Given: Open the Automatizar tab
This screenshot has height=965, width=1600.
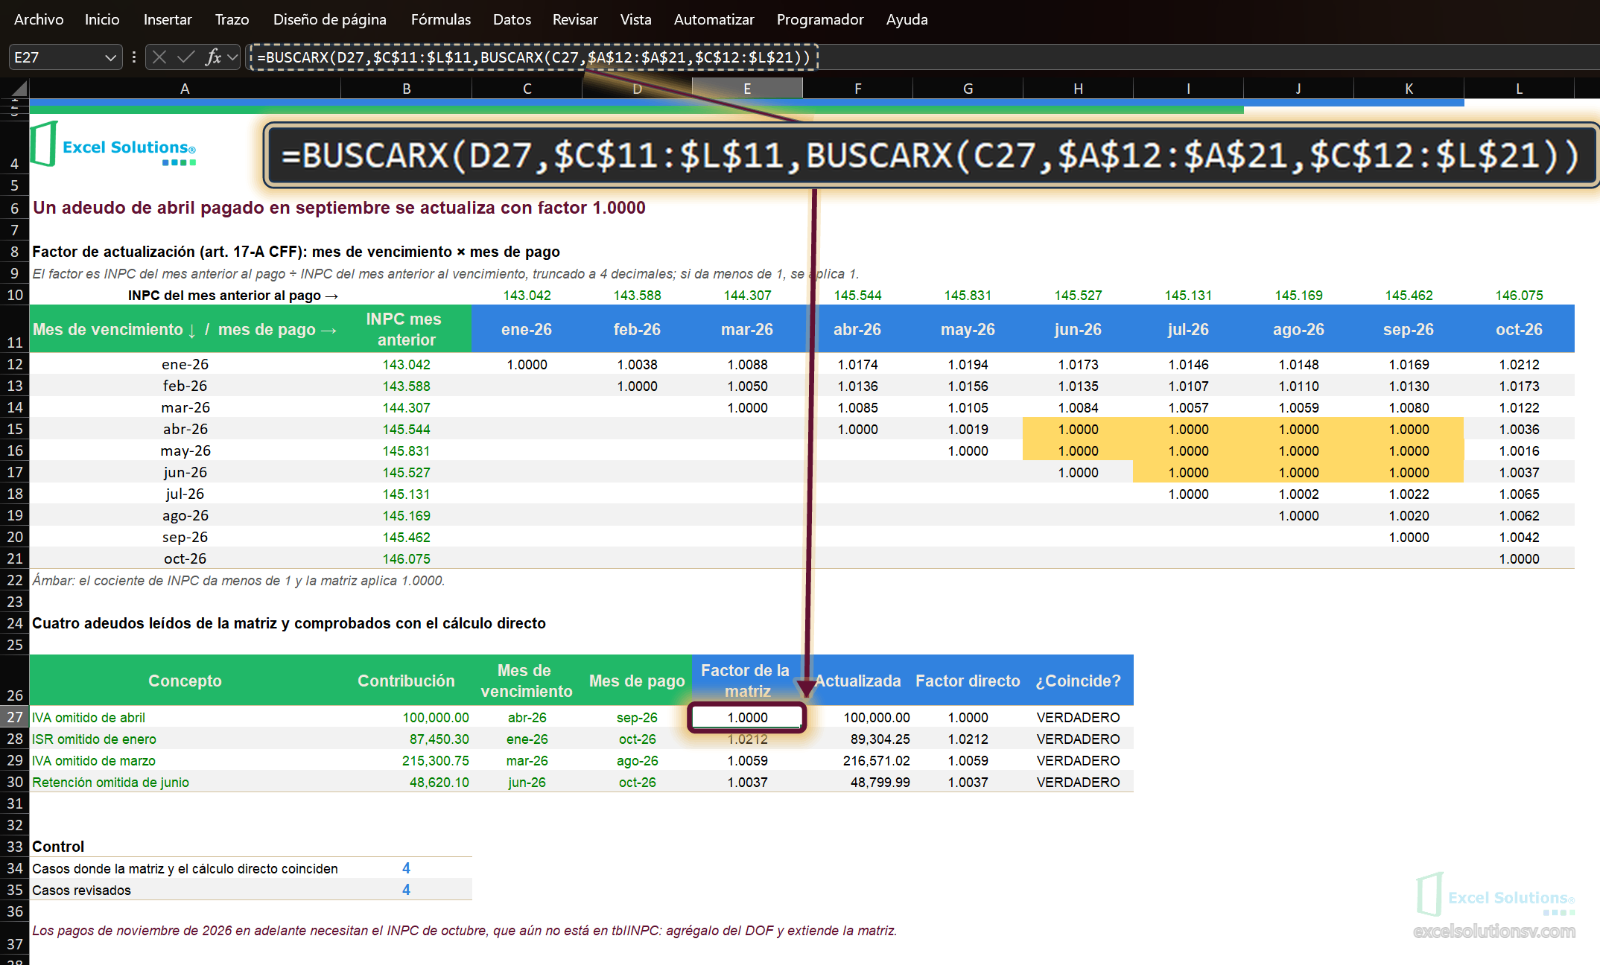Looking at the screenshot, I should [x=714, y=19].
